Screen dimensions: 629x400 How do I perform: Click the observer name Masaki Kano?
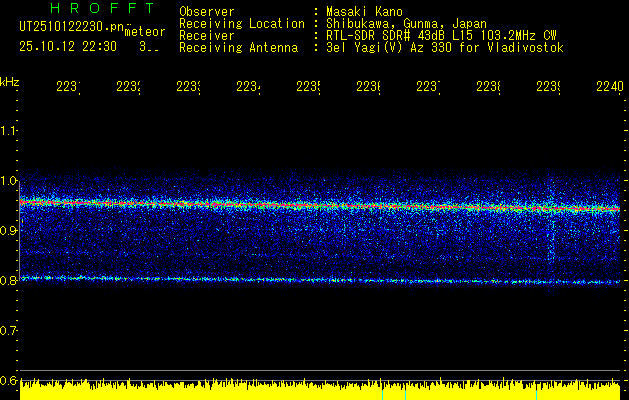pyautogui.click(x=364, y=12)
